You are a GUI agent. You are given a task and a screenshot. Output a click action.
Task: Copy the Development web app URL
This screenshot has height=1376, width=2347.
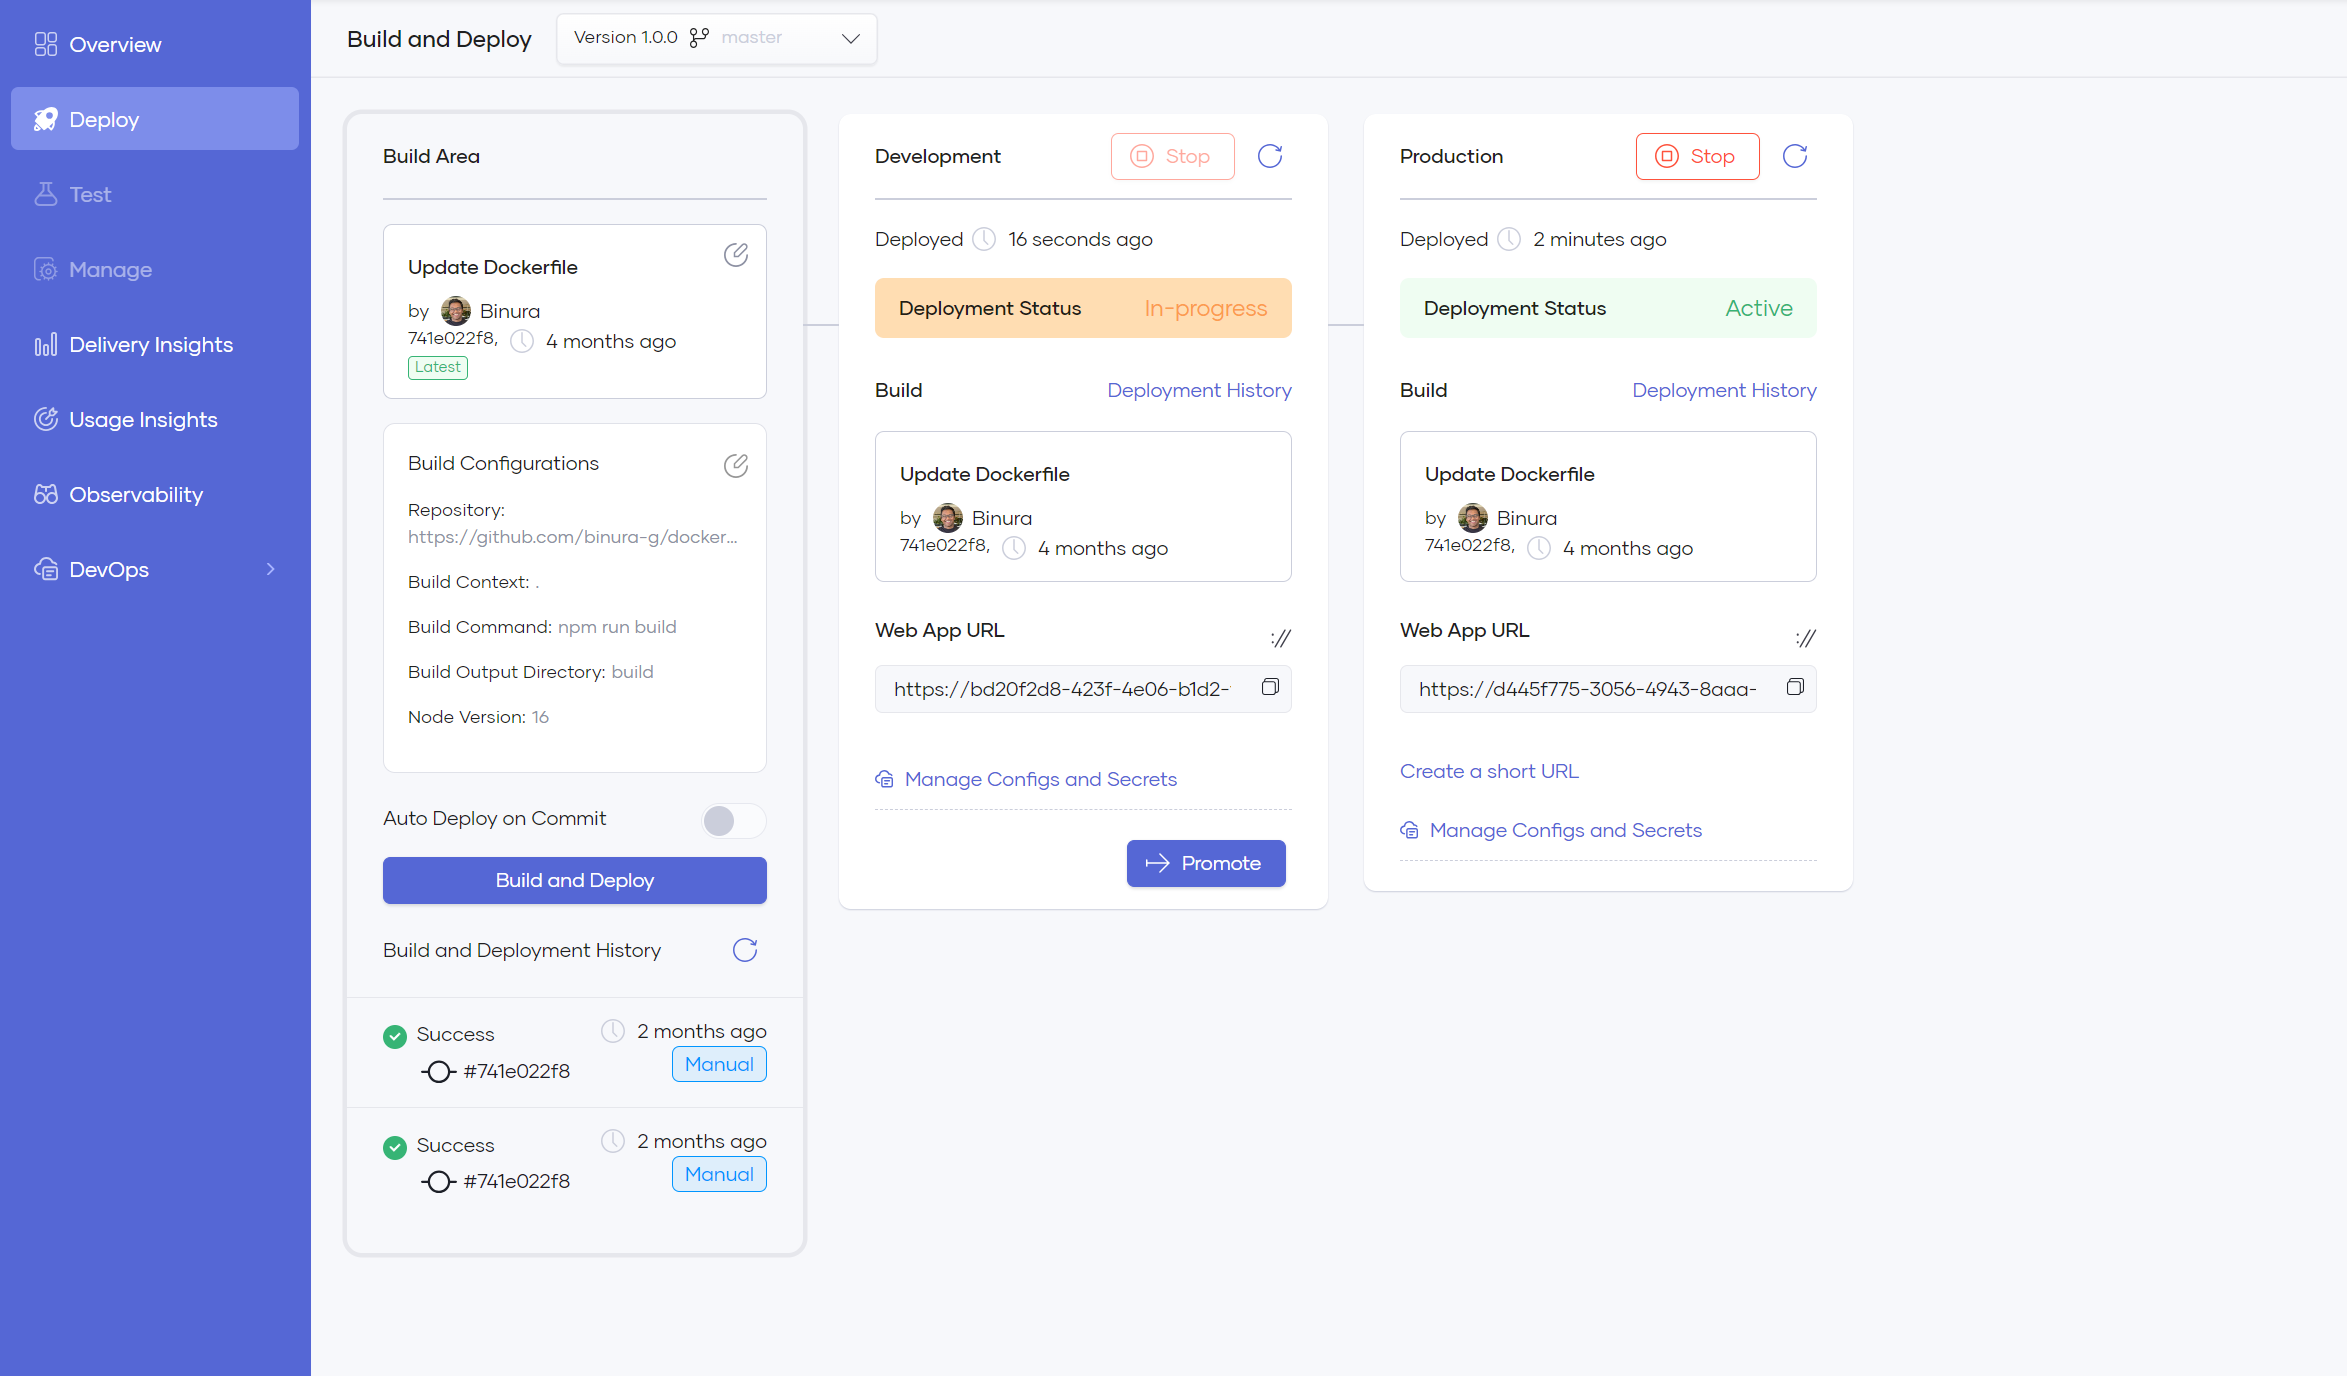tap(1270, 687)
